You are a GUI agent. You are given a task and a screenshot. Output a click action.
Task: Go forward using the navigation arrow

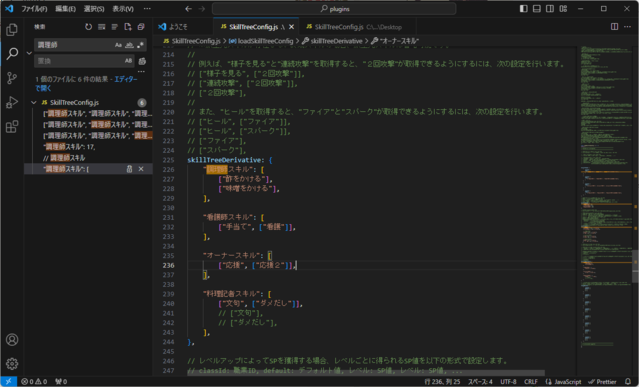[x=202, y=9]
